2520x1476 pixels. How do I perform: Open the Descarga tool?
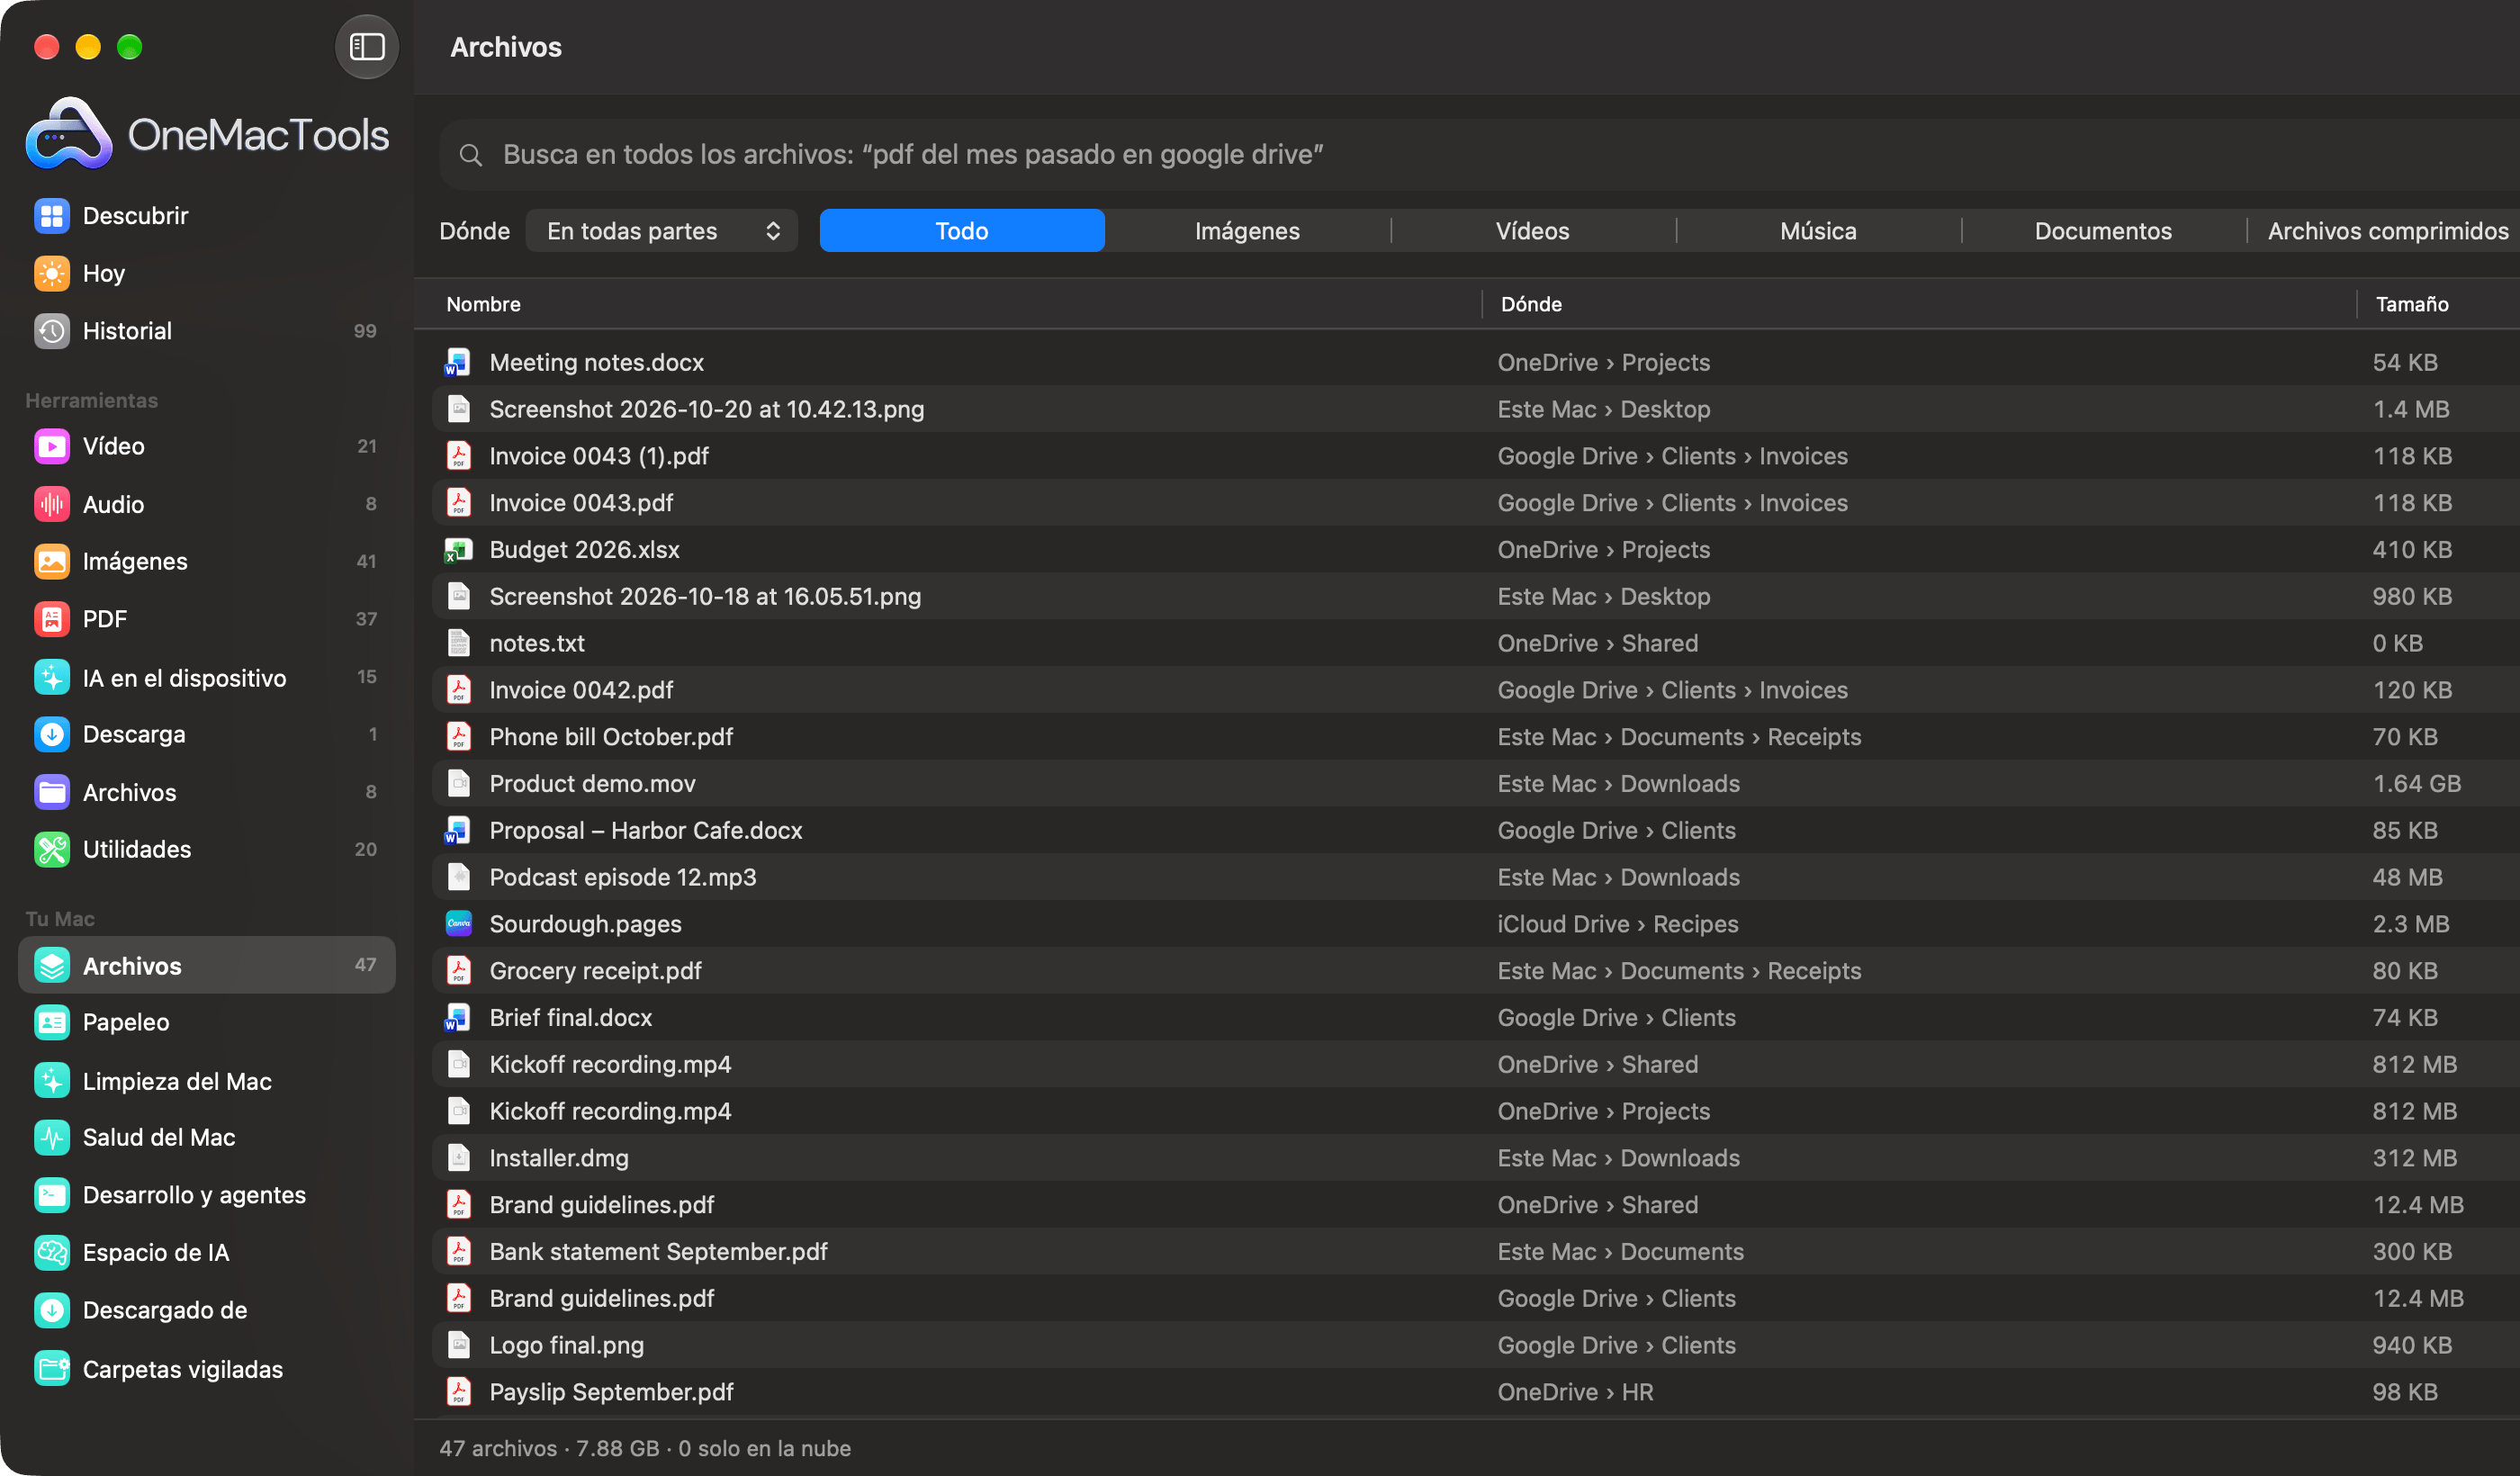[206, 734]
